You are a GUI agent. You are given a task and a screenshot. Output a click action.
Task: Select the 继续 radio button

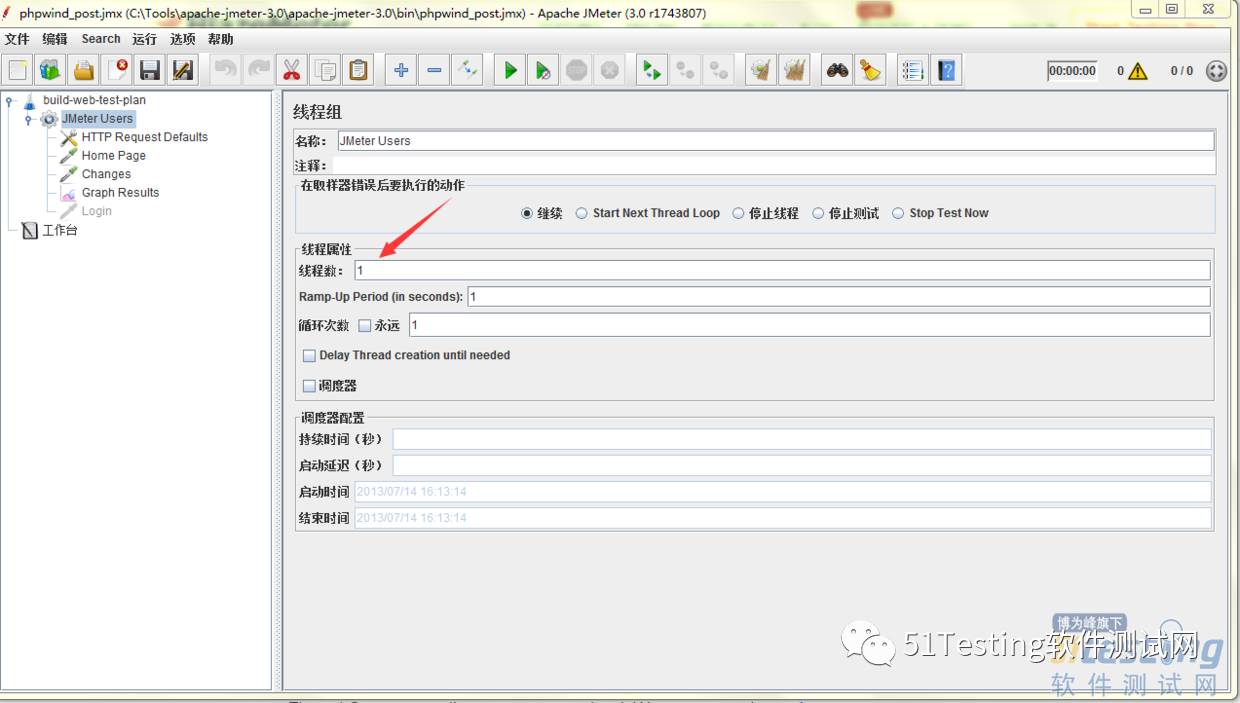[x=527, y=213]
